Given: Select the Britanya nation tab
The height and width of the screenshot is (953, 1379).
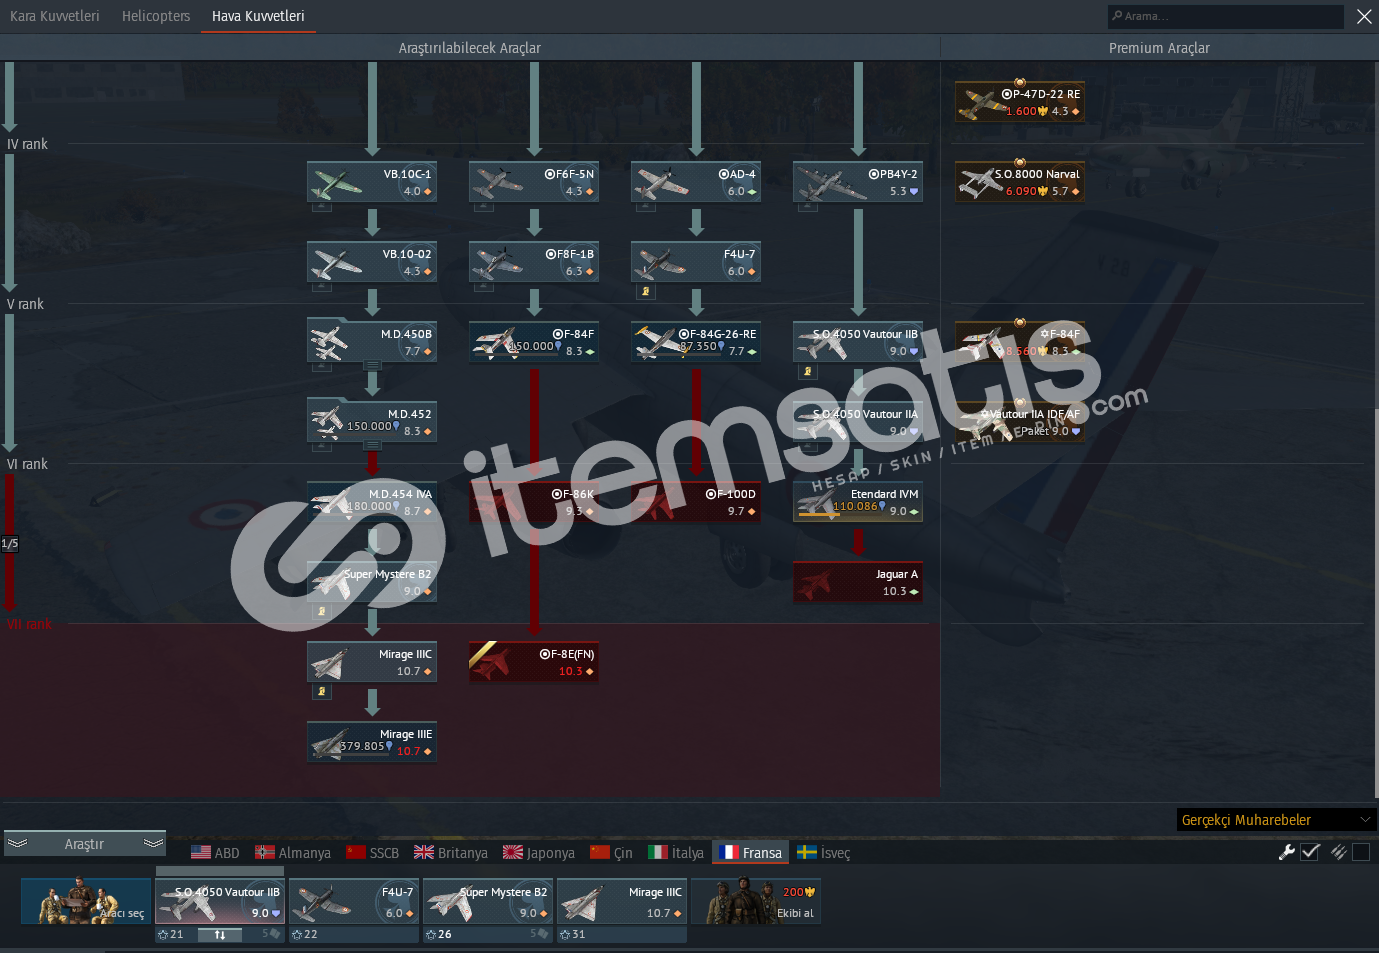Looking at the screenshot, I should pos(451,853).
